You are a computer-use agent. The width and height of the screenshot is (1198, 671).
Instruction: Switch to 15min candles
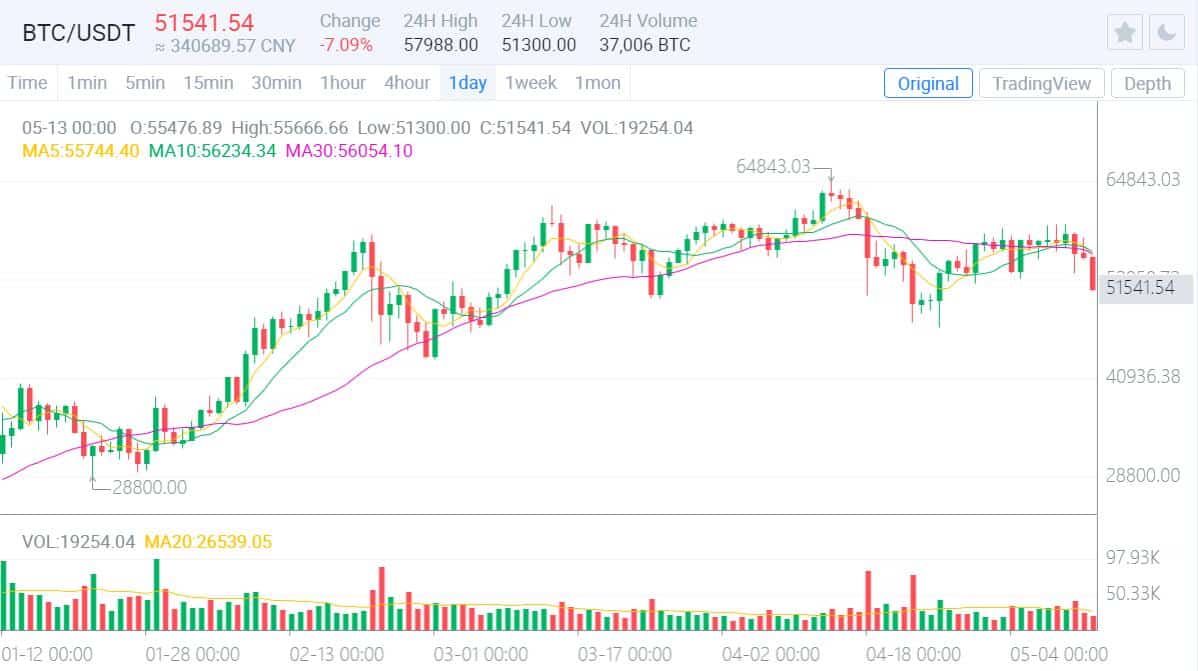[x=208, y=83]
